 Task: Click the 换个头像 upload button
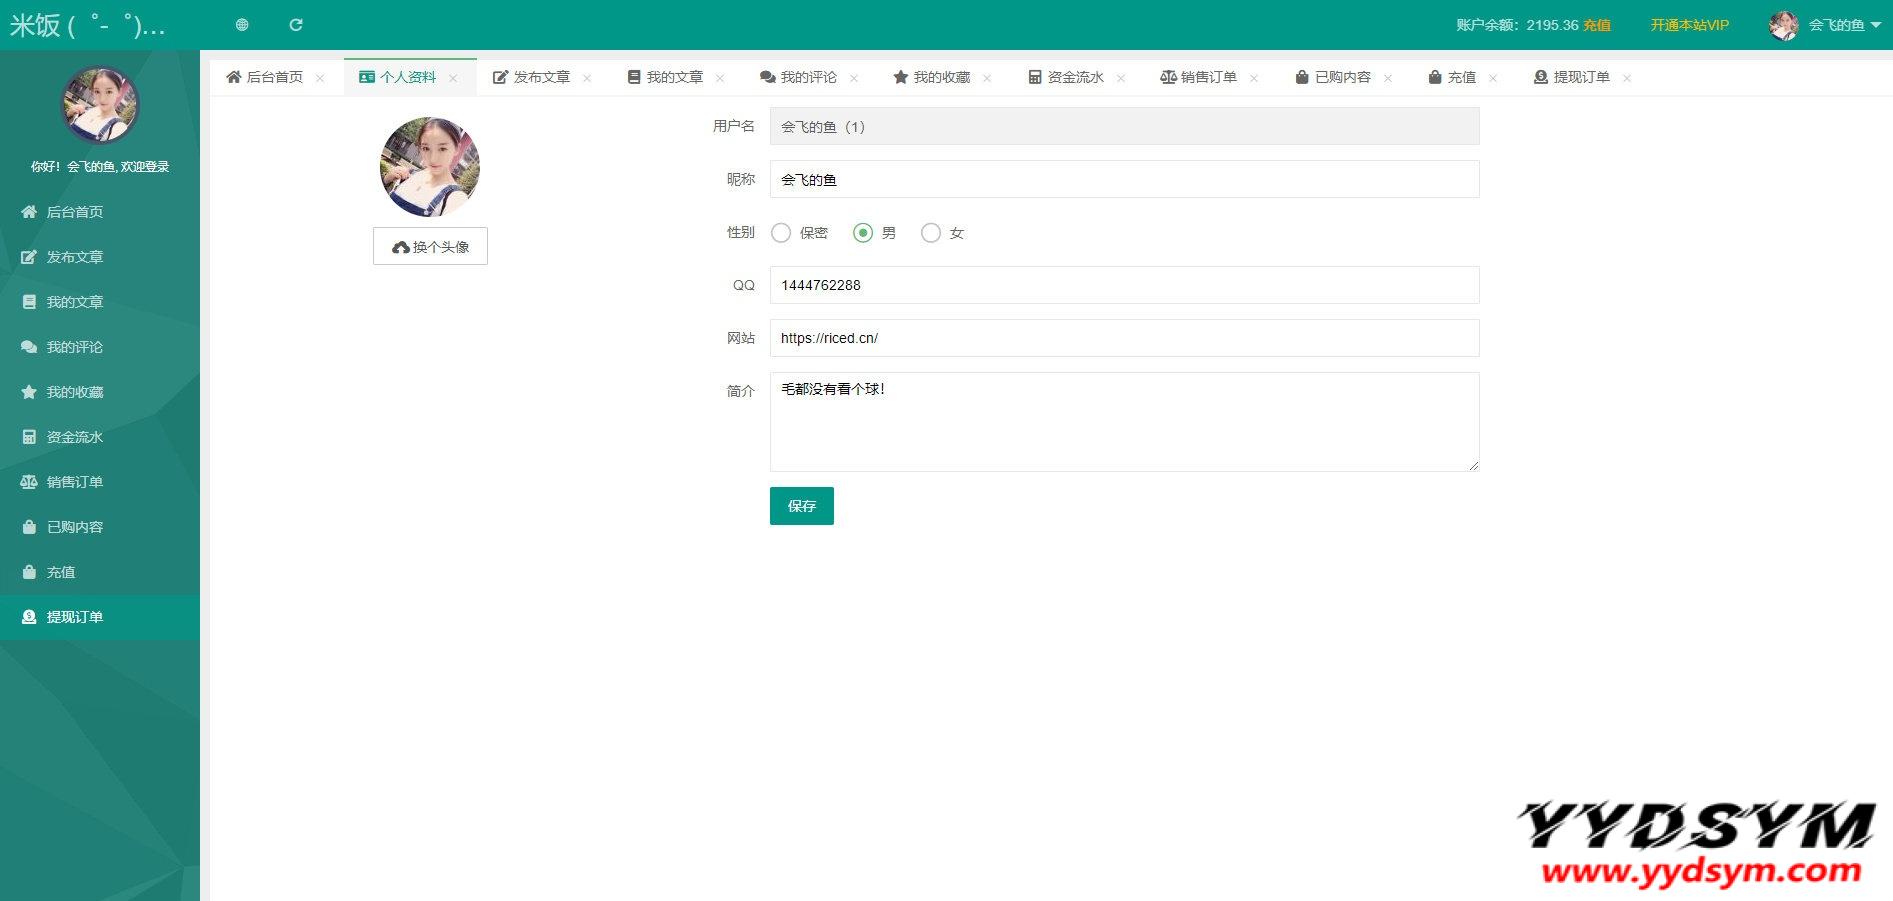(x=430, y=246)
